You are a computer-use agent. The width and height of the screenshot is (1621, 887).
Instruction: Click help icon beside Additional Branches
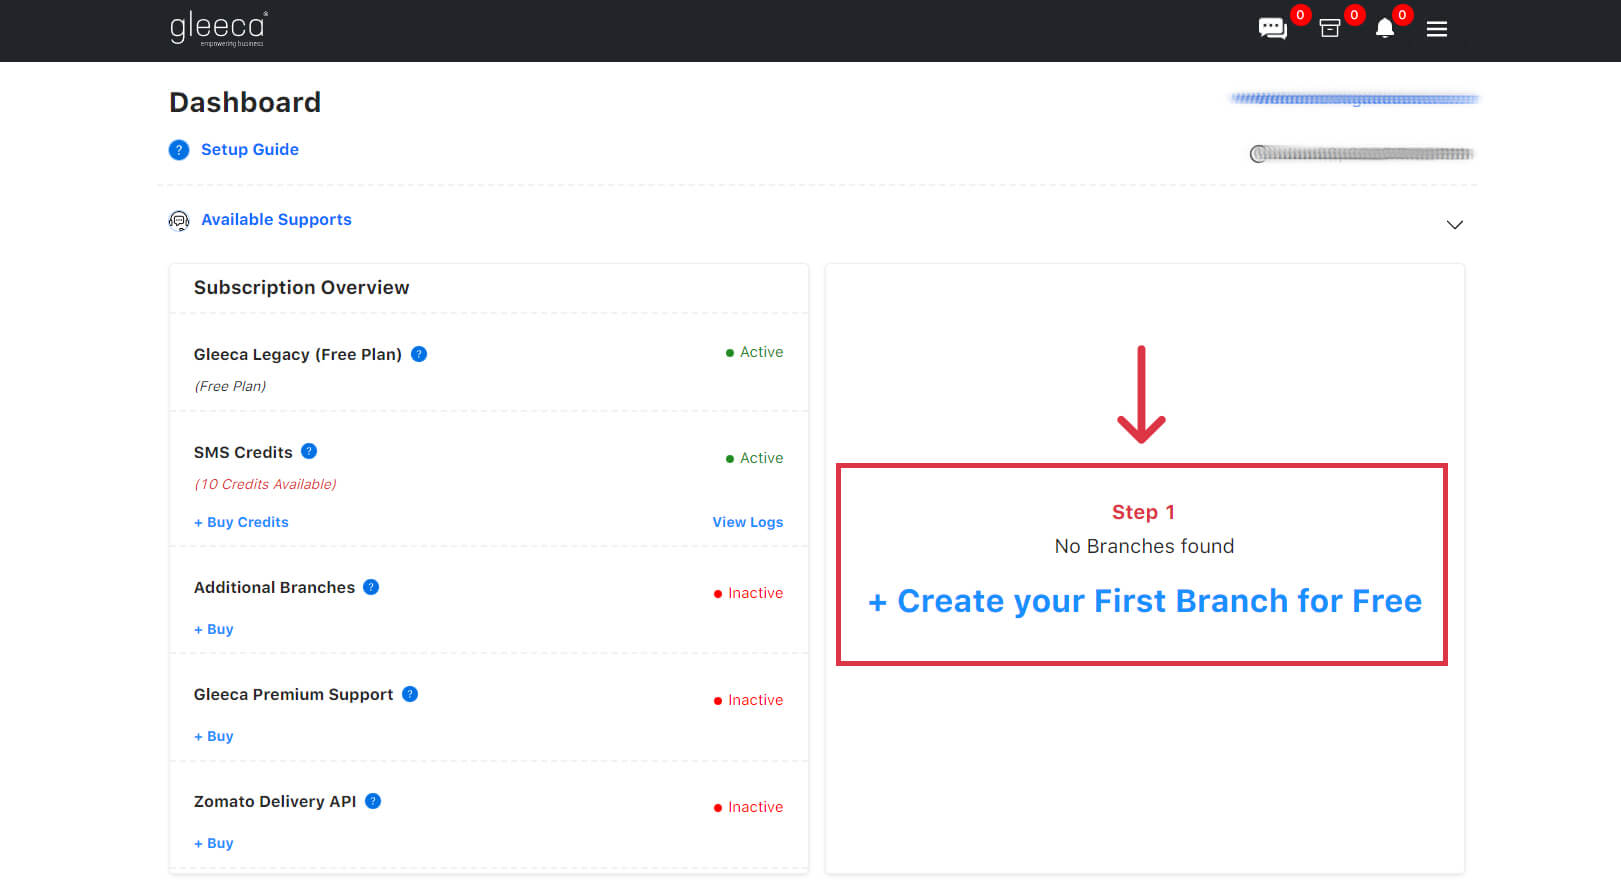click(x=371, y=587)
